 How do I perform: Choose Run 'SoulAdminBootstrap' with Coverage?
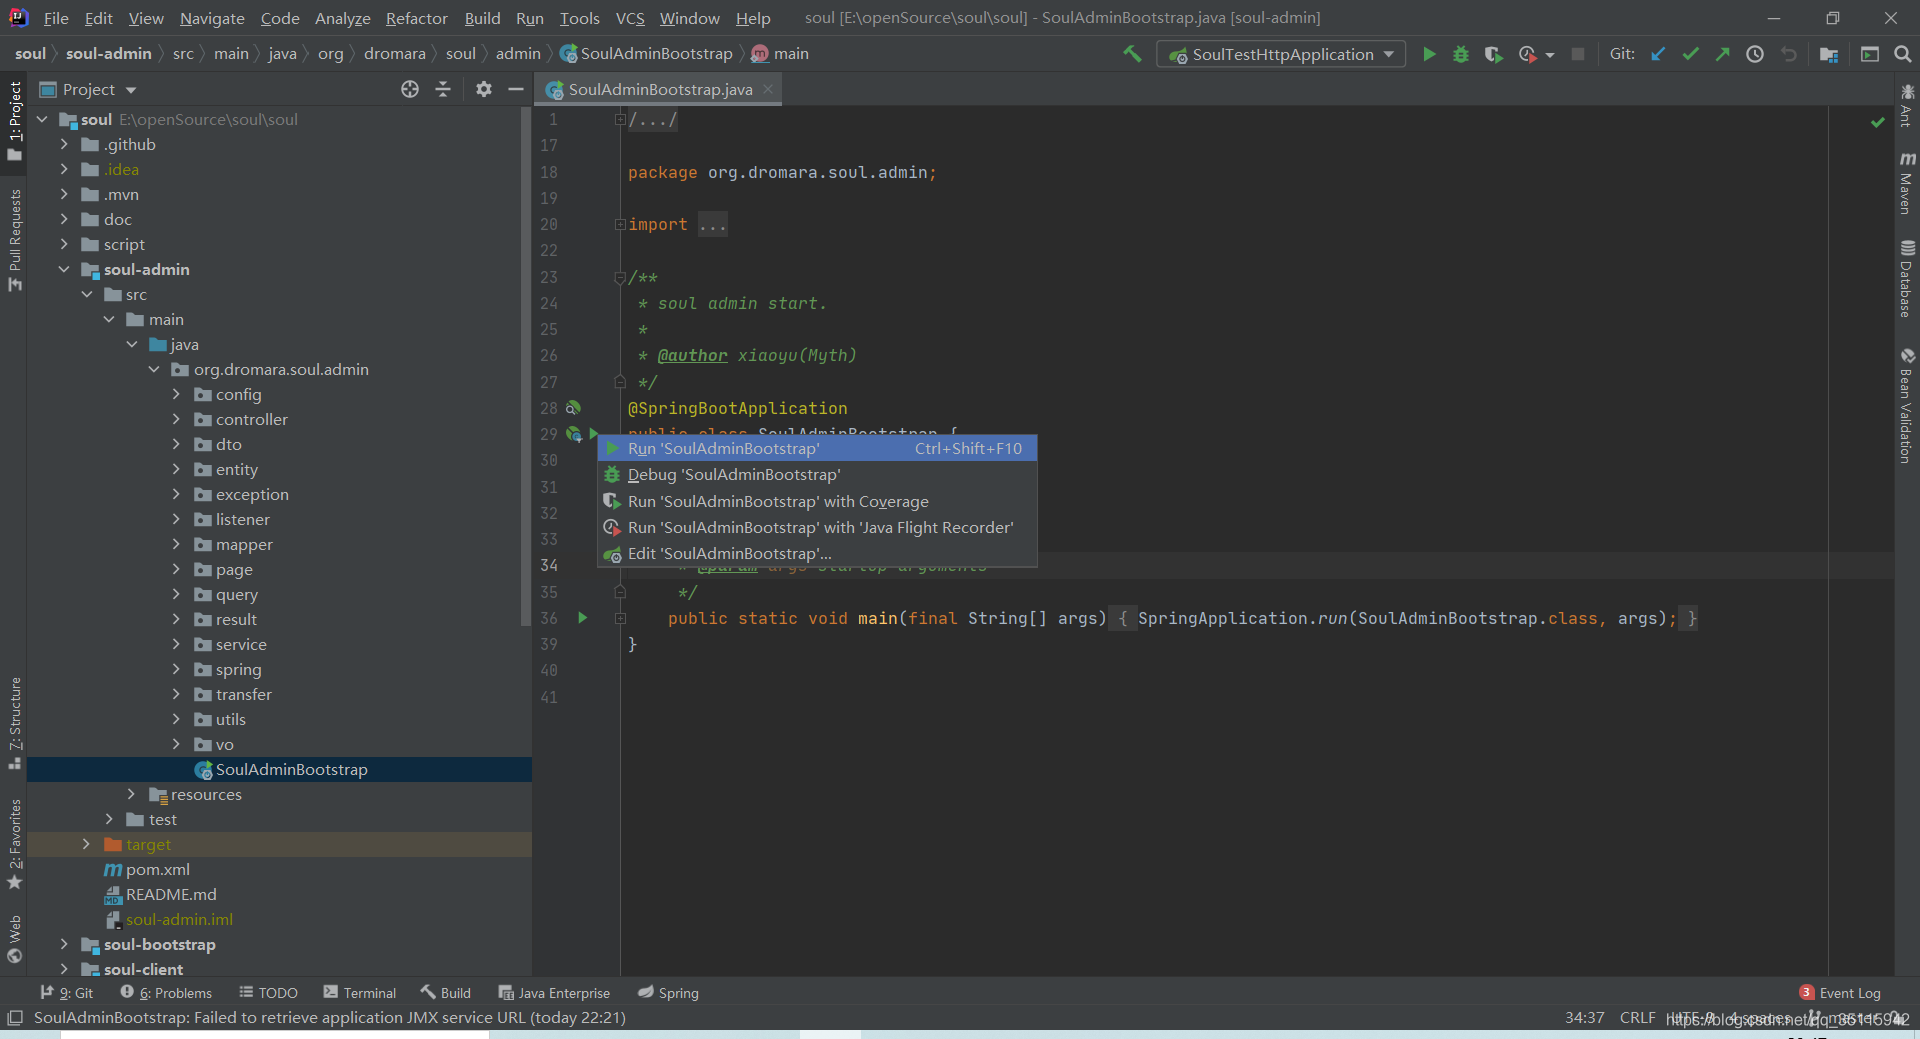click(x=817, y=501)
